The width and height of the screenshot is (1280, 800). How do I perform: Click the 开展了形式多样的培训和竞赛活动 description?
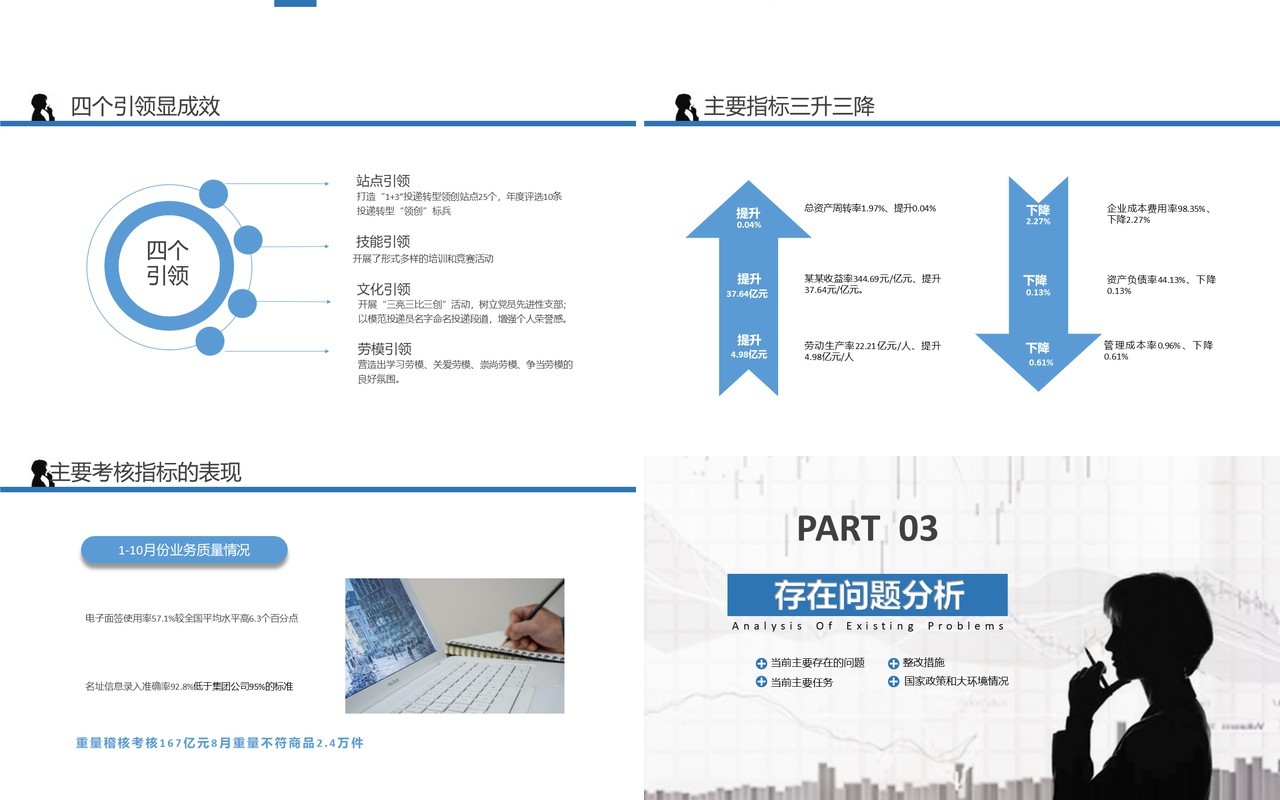tap(423, 259)
